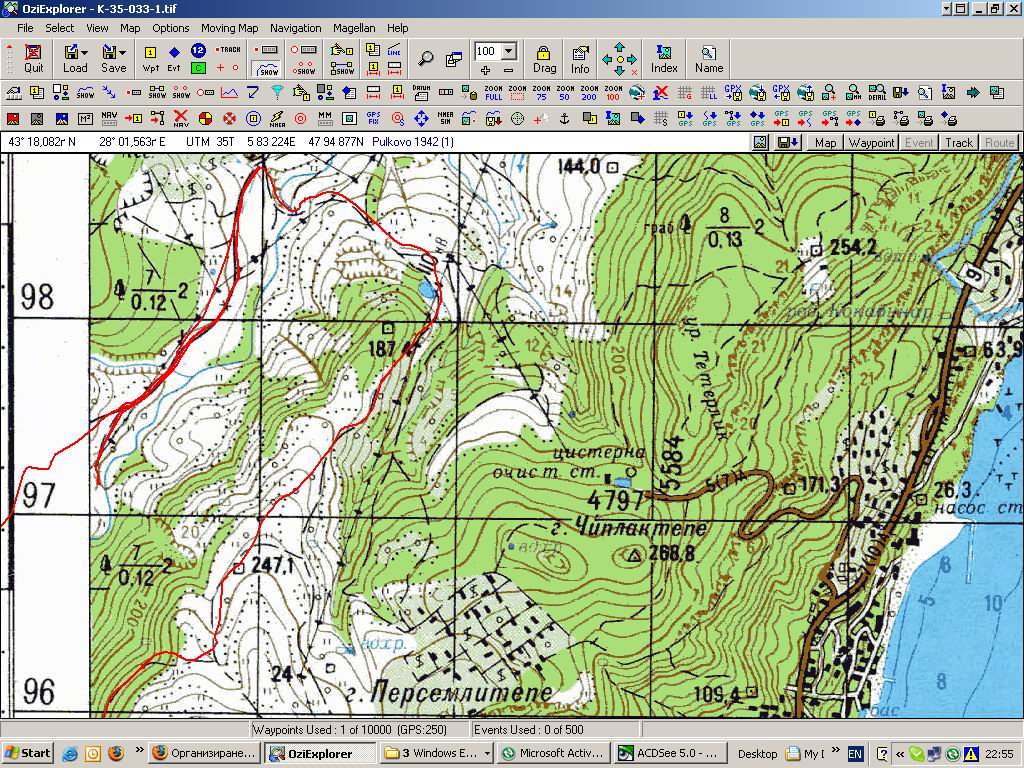The width and height of the screenshot is (1024, 768).
Task: Open the zoom percentage combo box
Action: tap(509, 51)
